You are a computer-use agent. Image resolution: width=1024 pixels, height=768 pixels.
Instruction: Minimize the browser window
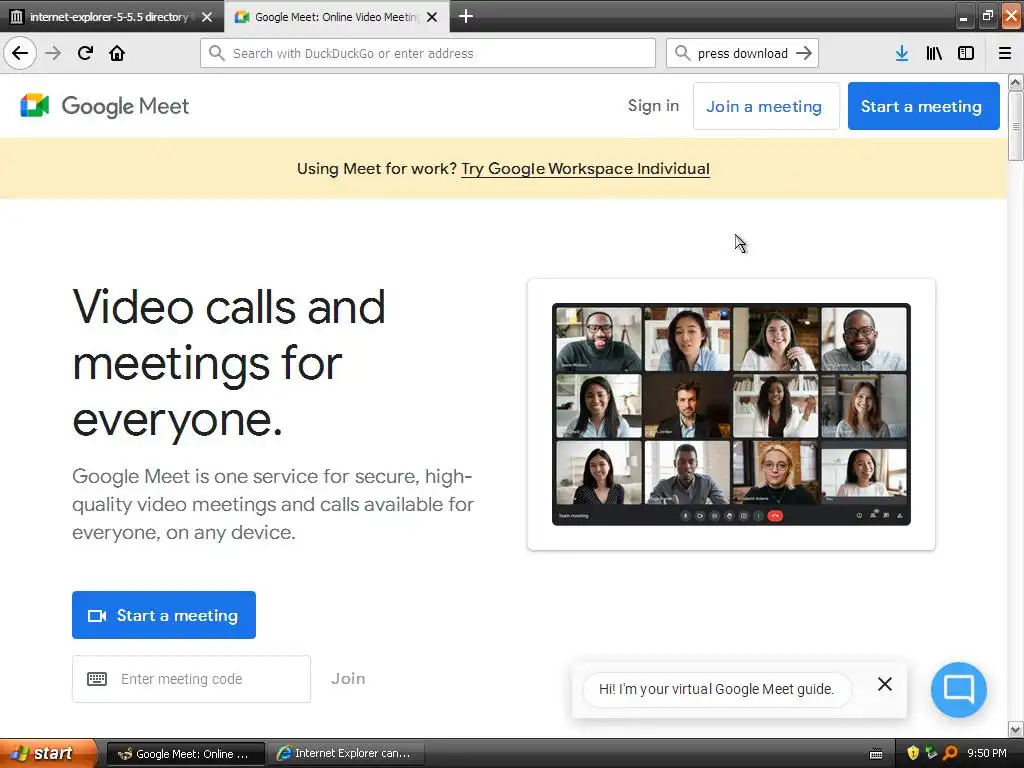click(963, 17)
